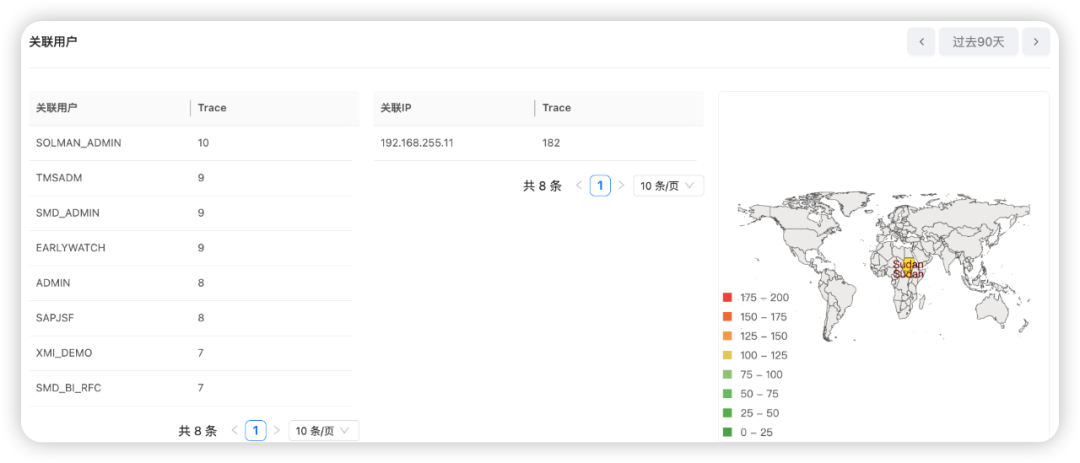Toggle the 150 – 175 legend range
Viewport: 1080px width, 463px height.
pyautogui.click(x=763, y=317)
